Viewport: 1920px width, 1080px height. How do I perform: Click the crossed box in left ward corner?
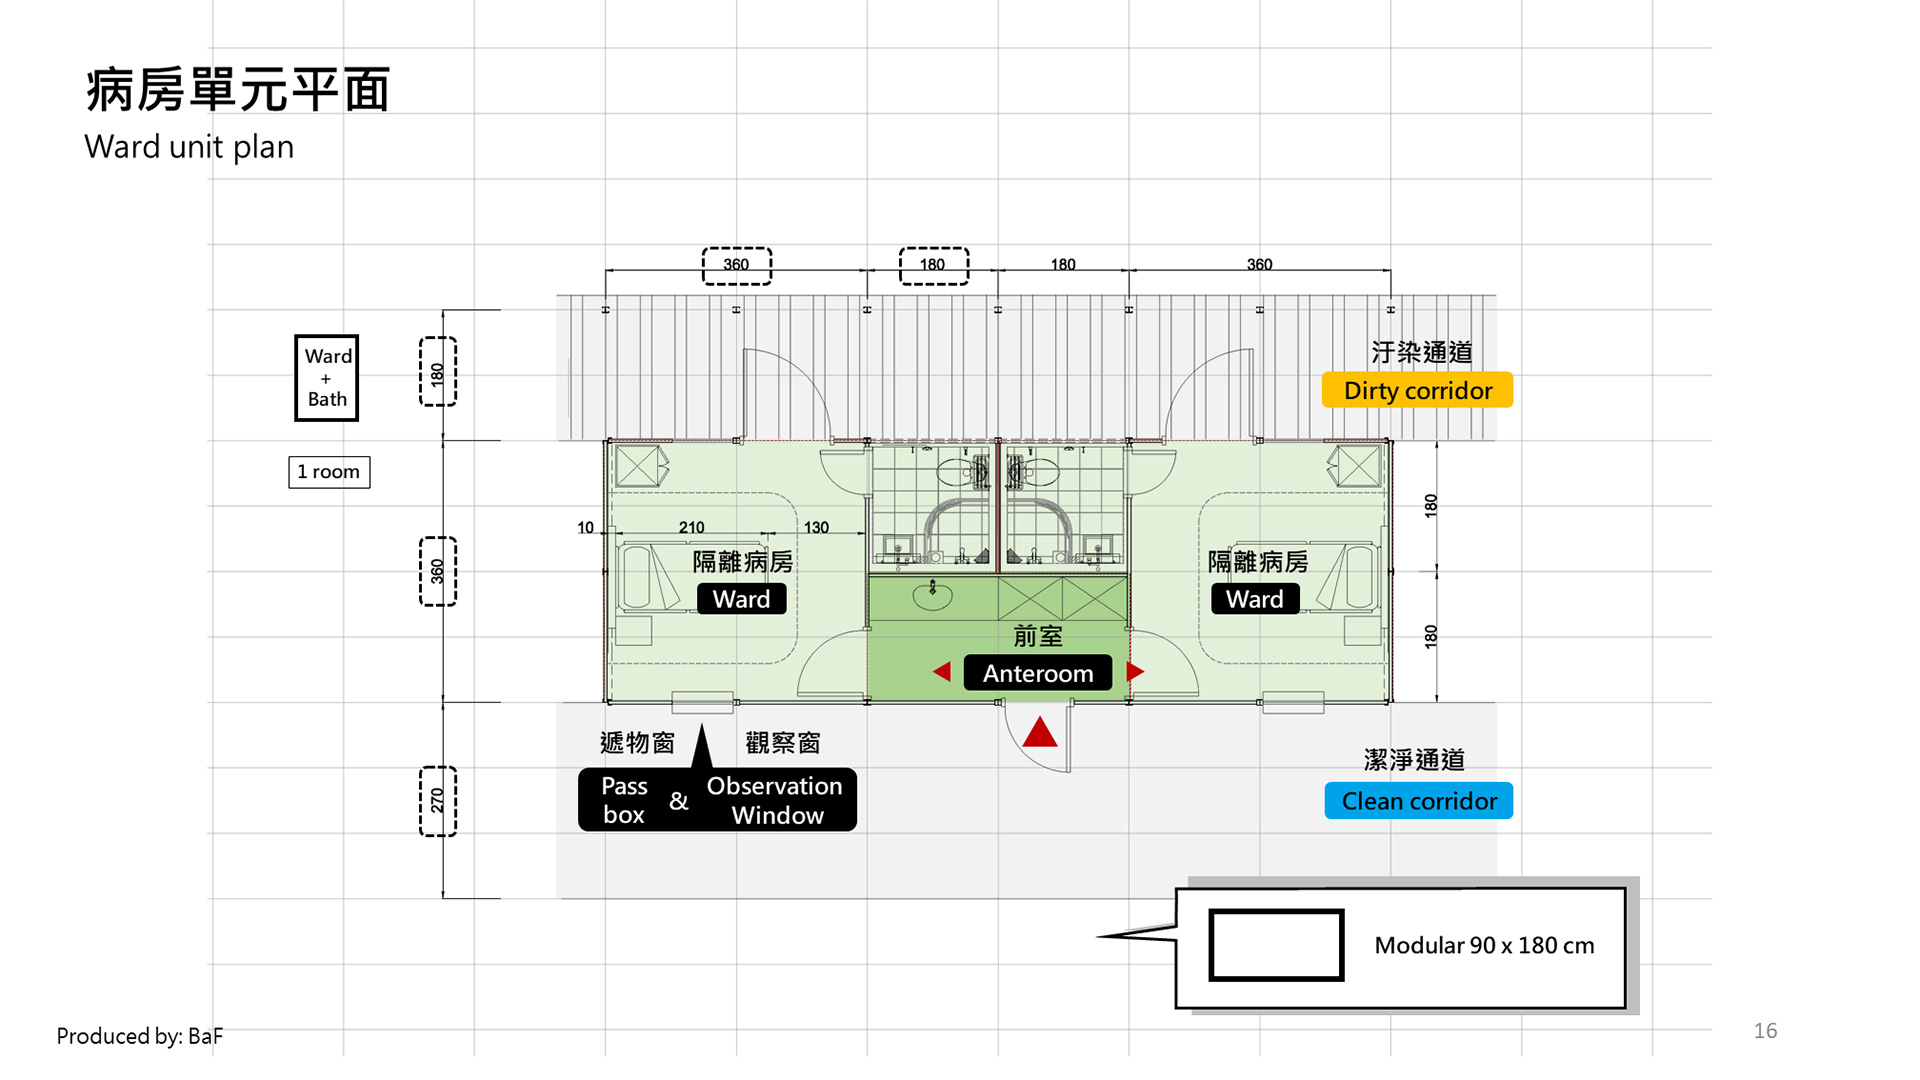pos(637,466)
